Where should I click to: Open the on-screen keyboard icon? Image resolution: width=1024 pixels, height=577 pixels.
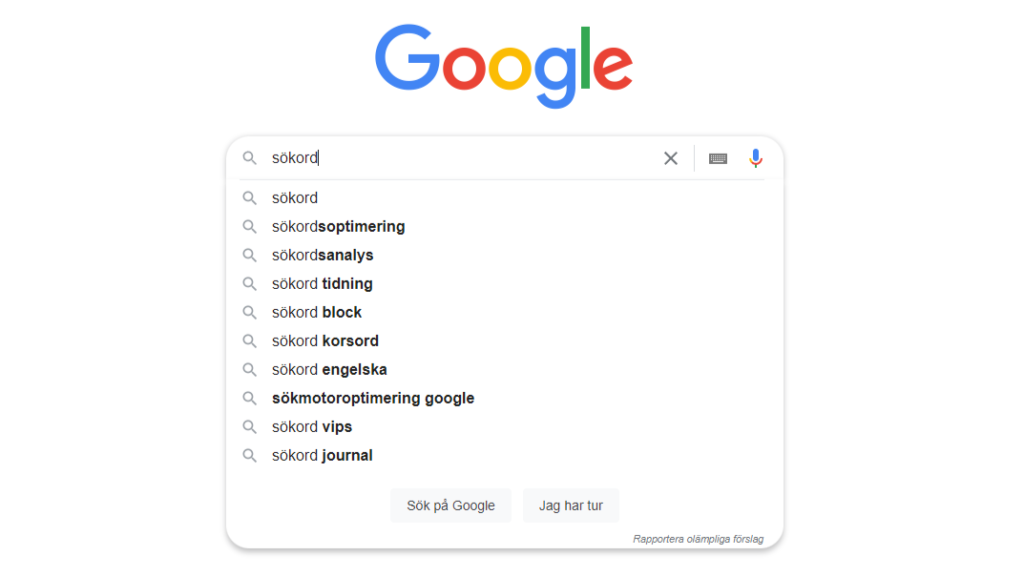click(x=718, y=158)
